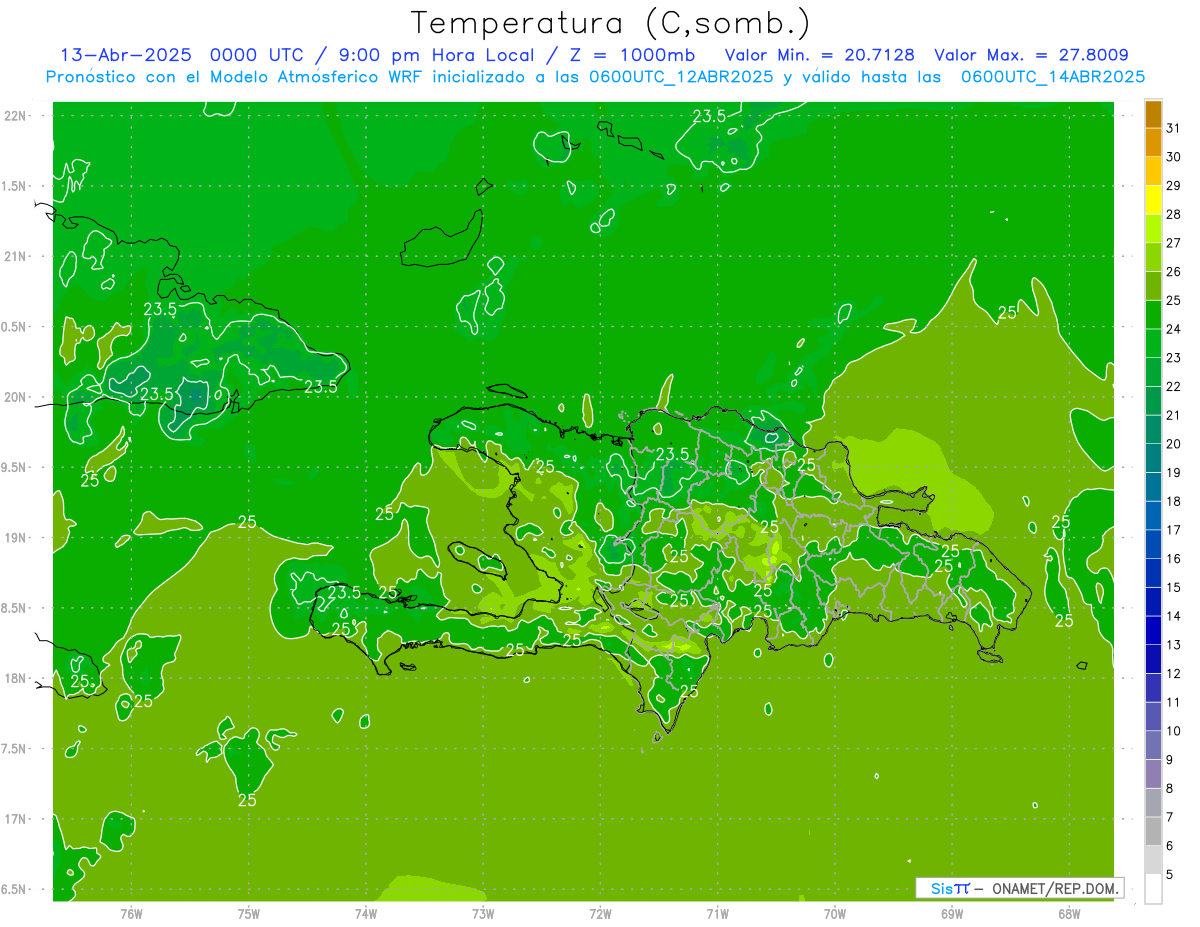The width and height of the screenshot is (1200, 927).
Task: Select the dark blue legend swatch between 12 and 13
Action: point(1153,659)
